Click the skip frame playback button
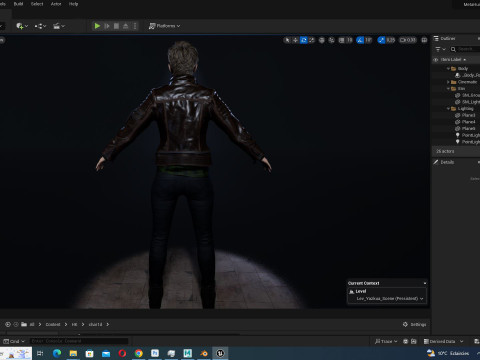Image resolution: width=480 pixels, height=360 pixels. pos(107,26)
